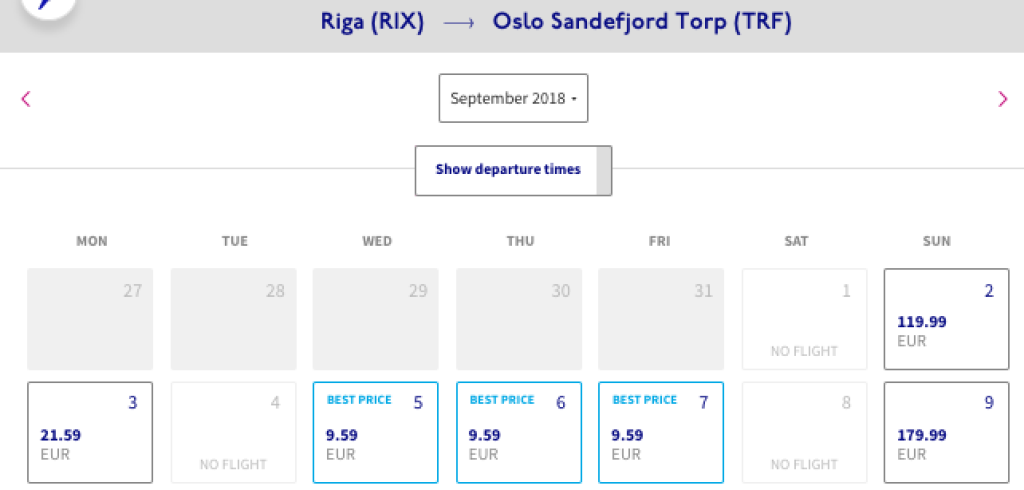
Task: Select September 9 fare 179.99 EUR
Action: 946,432
